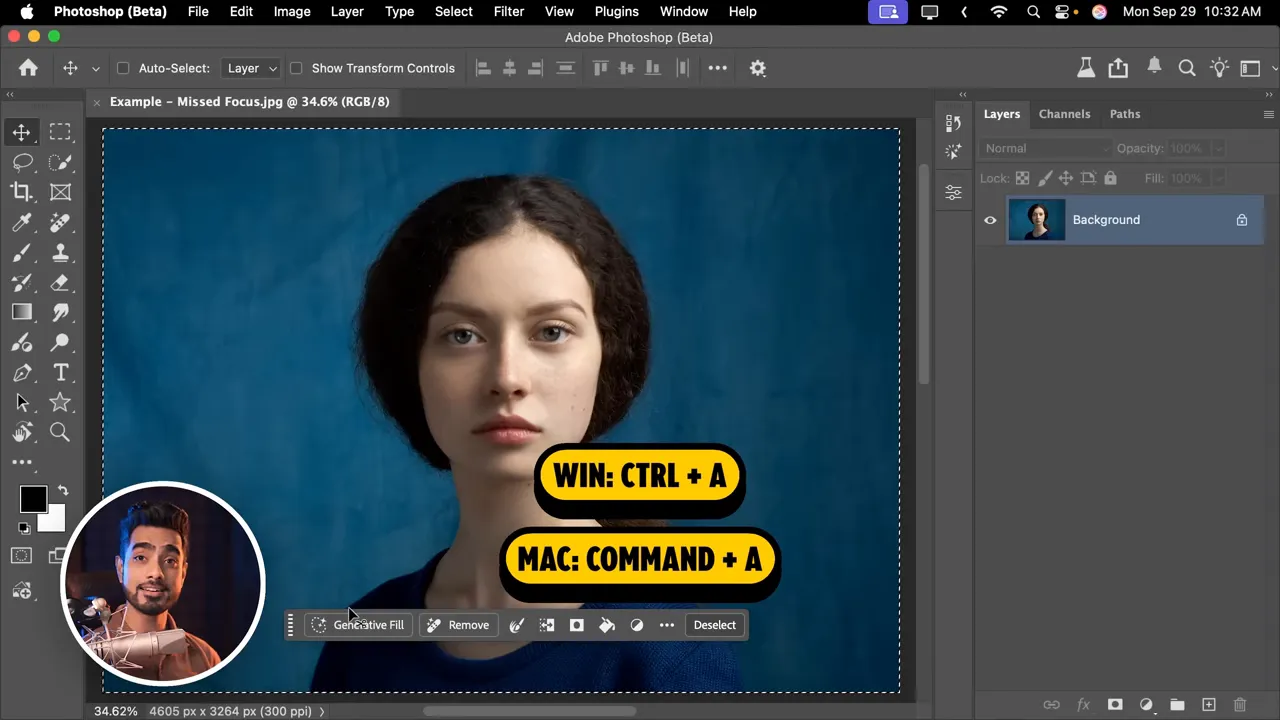This screenshot has height=720, width=1280.
Task: Hide the Background layer with eye icon
Action: pos(990,220)
